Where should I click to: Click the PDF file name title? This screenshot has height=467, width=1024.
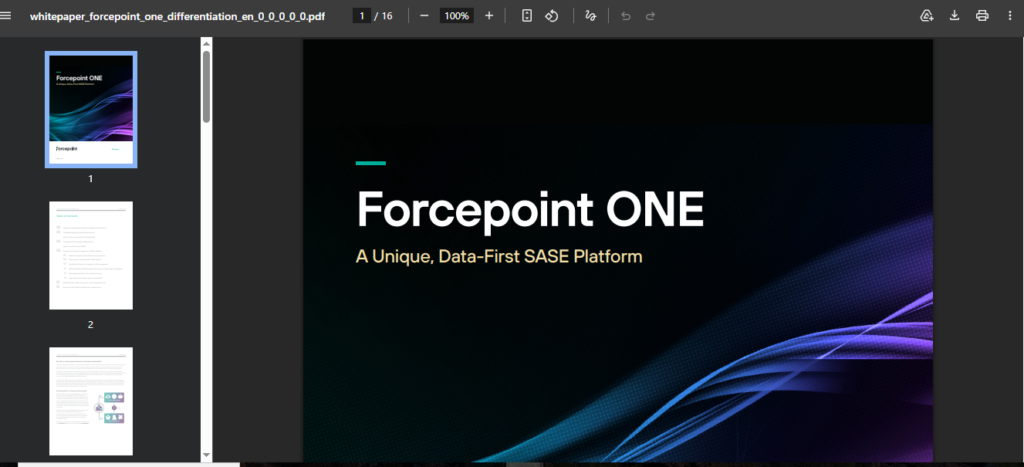(177, 16)
